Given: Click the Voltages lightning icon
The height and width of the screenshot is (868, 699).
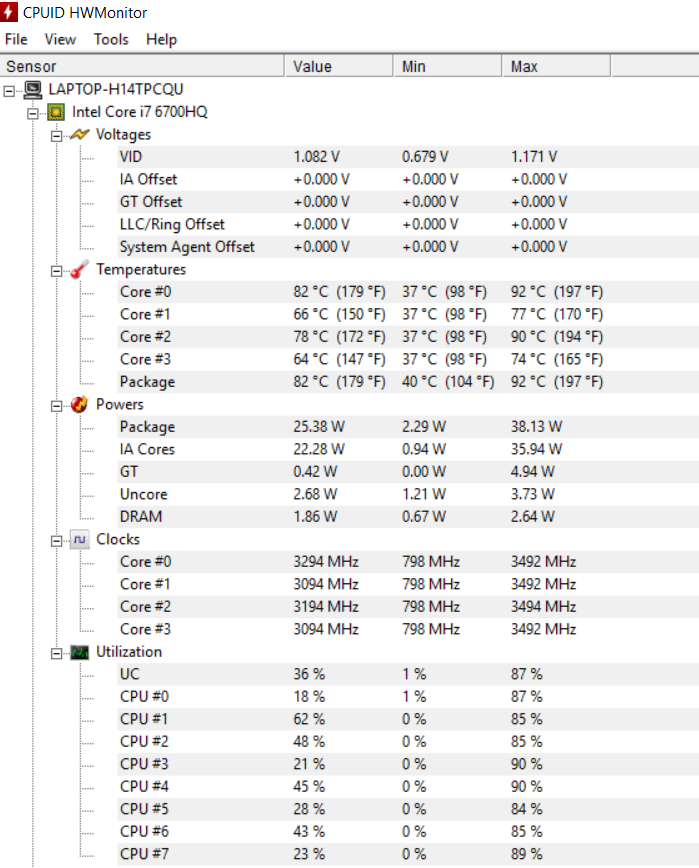Looking at the screenshot, I should click(x=80, y=135).
